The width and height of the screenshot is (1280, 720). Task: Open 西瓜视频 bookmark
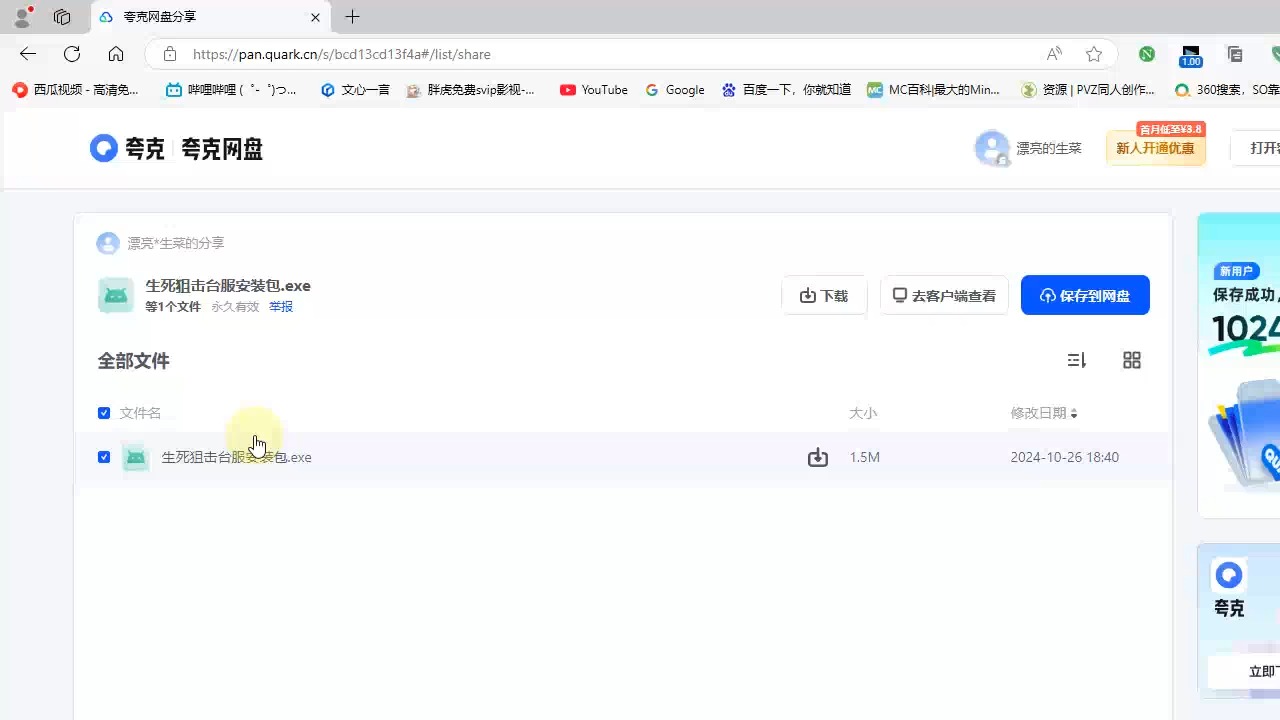point(75,90)
